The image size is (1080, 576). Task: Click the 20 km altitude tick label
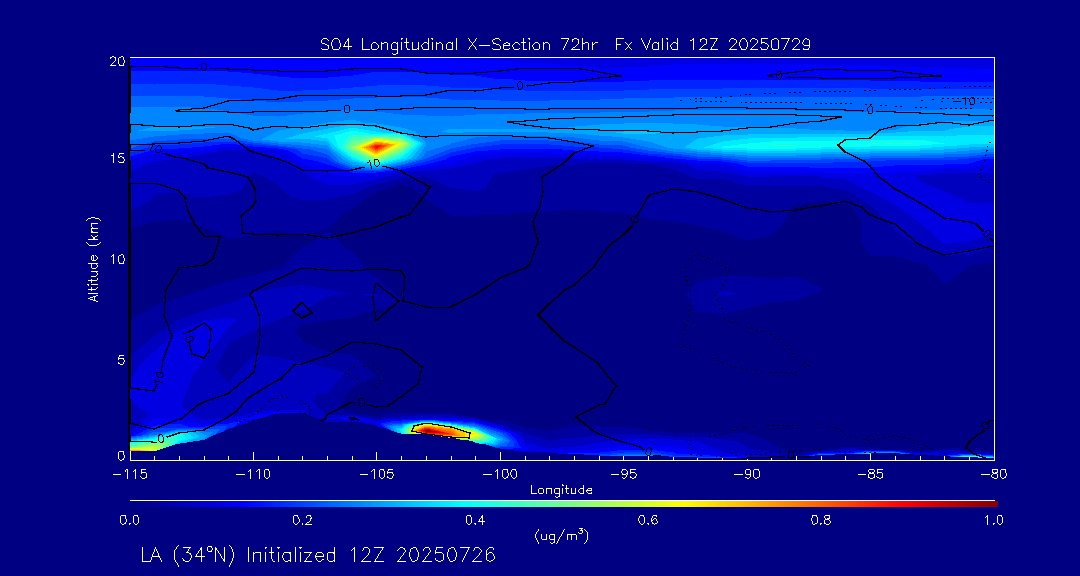pyautogui.click(x=116, y=62)
